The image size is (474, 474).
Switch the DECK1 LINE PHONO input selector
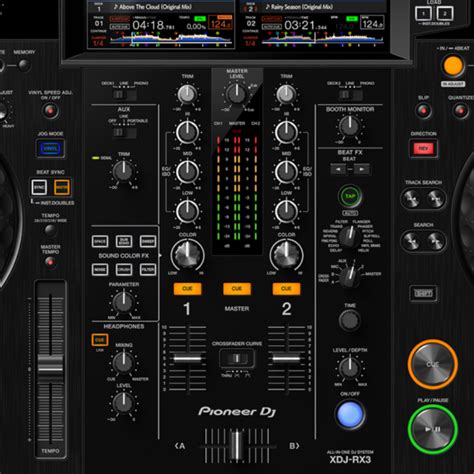[124, 95]
